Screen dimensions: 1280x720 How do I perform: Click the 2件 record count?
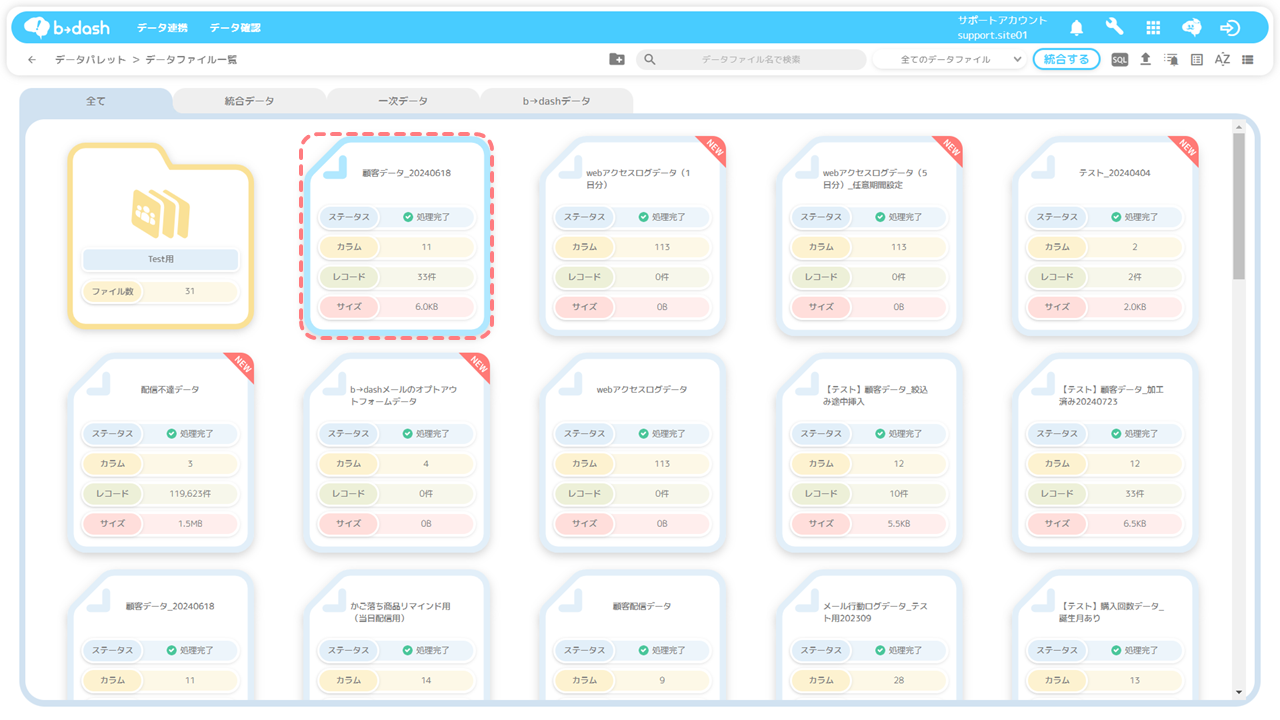[1134, 277]
